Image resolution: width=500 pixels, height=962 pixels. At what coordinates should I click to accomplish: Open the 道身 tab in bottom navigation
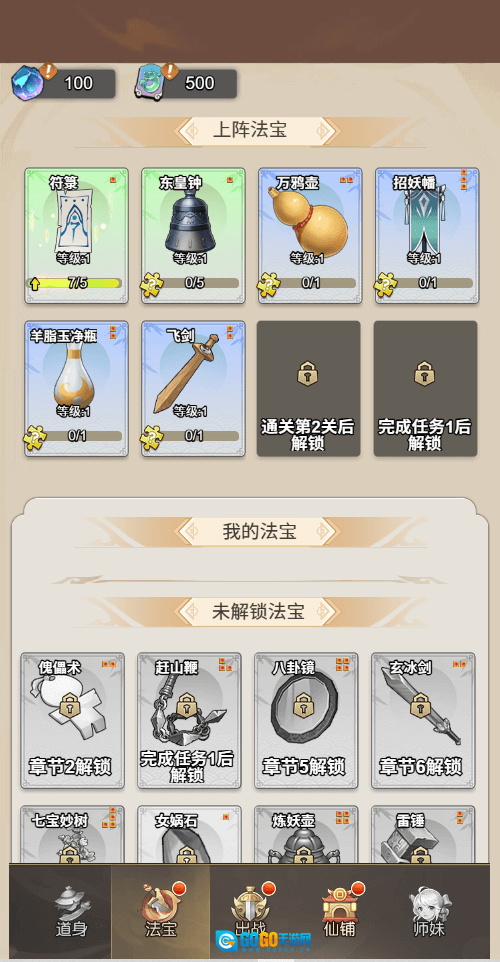(72, 910)
